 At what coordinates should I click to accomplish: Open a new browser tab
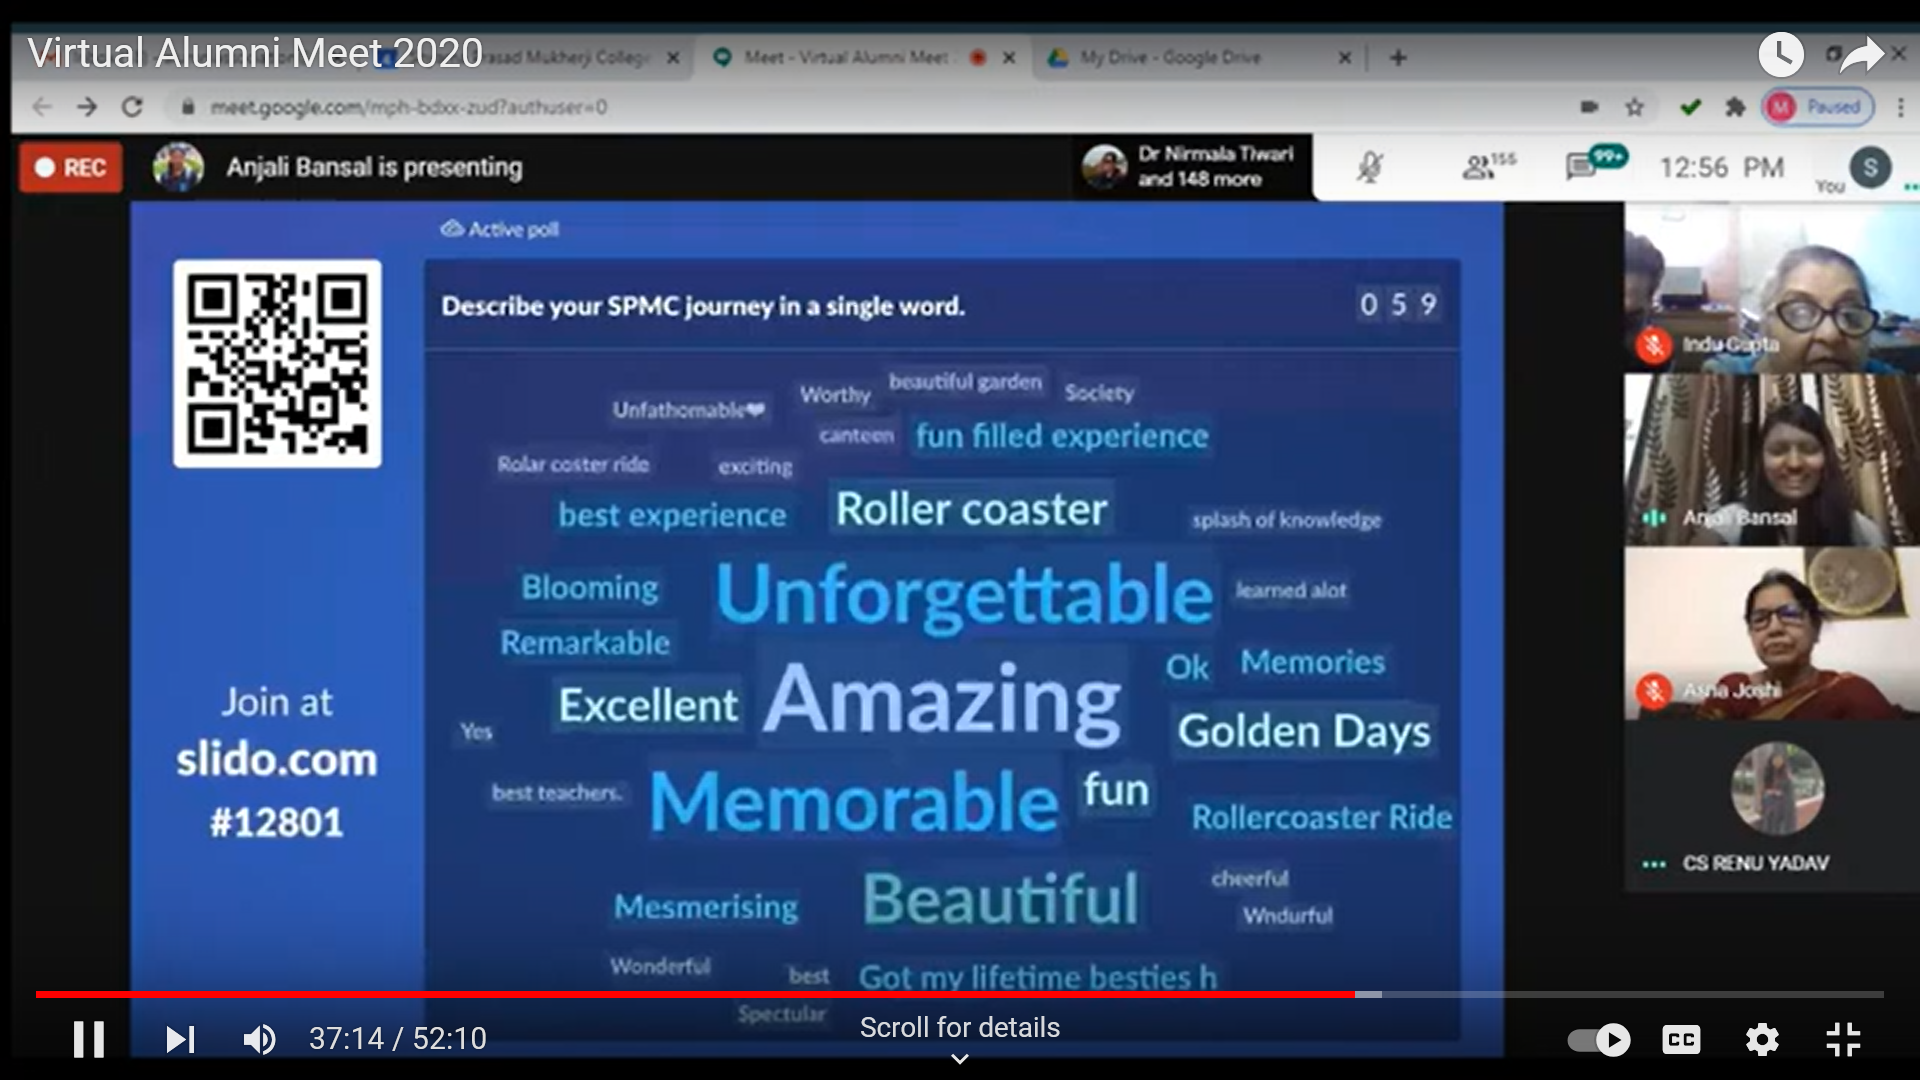point(1398,58)
